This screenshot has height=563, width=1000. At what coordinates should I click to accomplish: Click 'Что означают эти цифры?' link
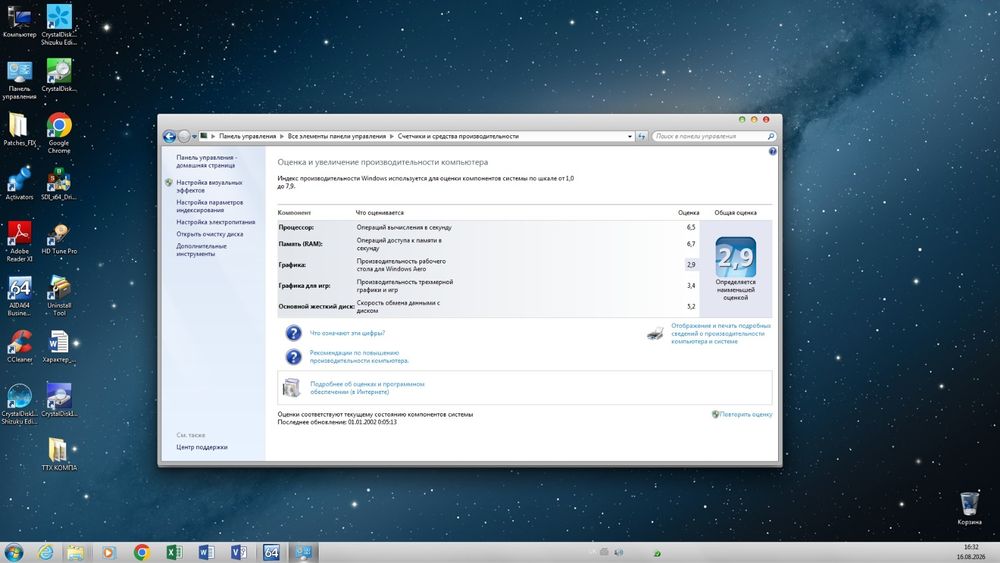pos(347,333)
